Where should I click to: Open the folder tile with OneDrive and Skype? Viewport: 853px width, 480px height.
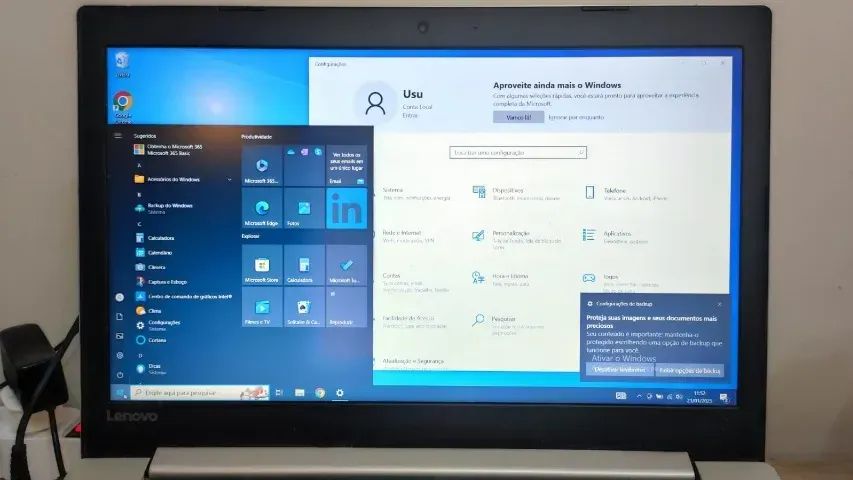click(304, 165)
